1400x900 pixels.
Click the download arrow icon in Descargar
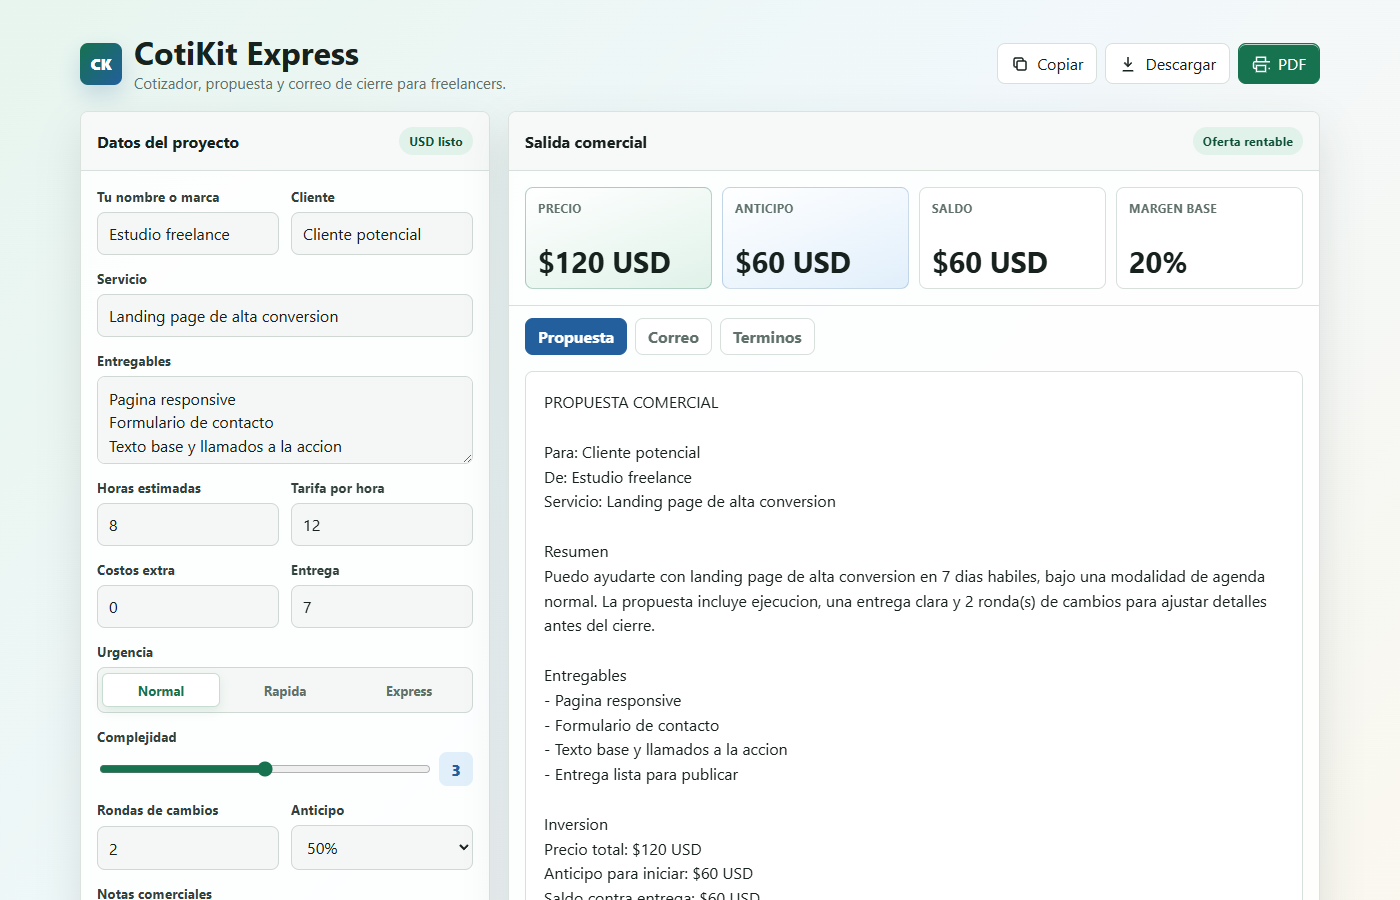1128,64
